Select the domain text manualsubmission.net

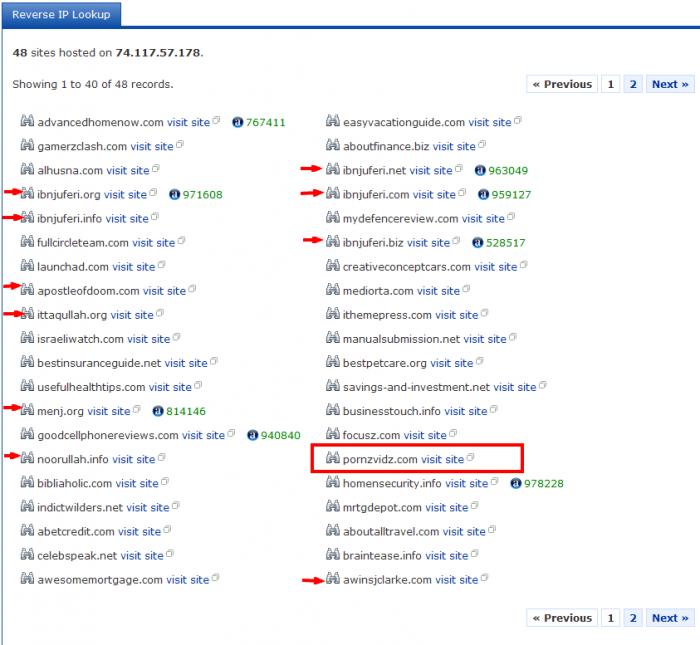[x=401, y=339]
